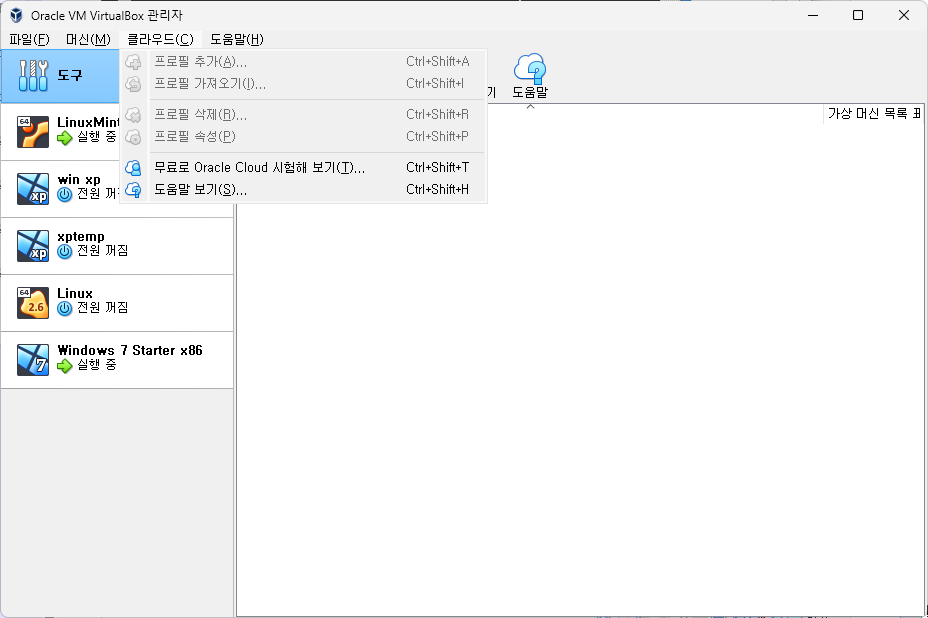This screenshot has height=618, width=928.
Task: Click the tools wrench and screwdriver icon
Action: pos(33,76)
